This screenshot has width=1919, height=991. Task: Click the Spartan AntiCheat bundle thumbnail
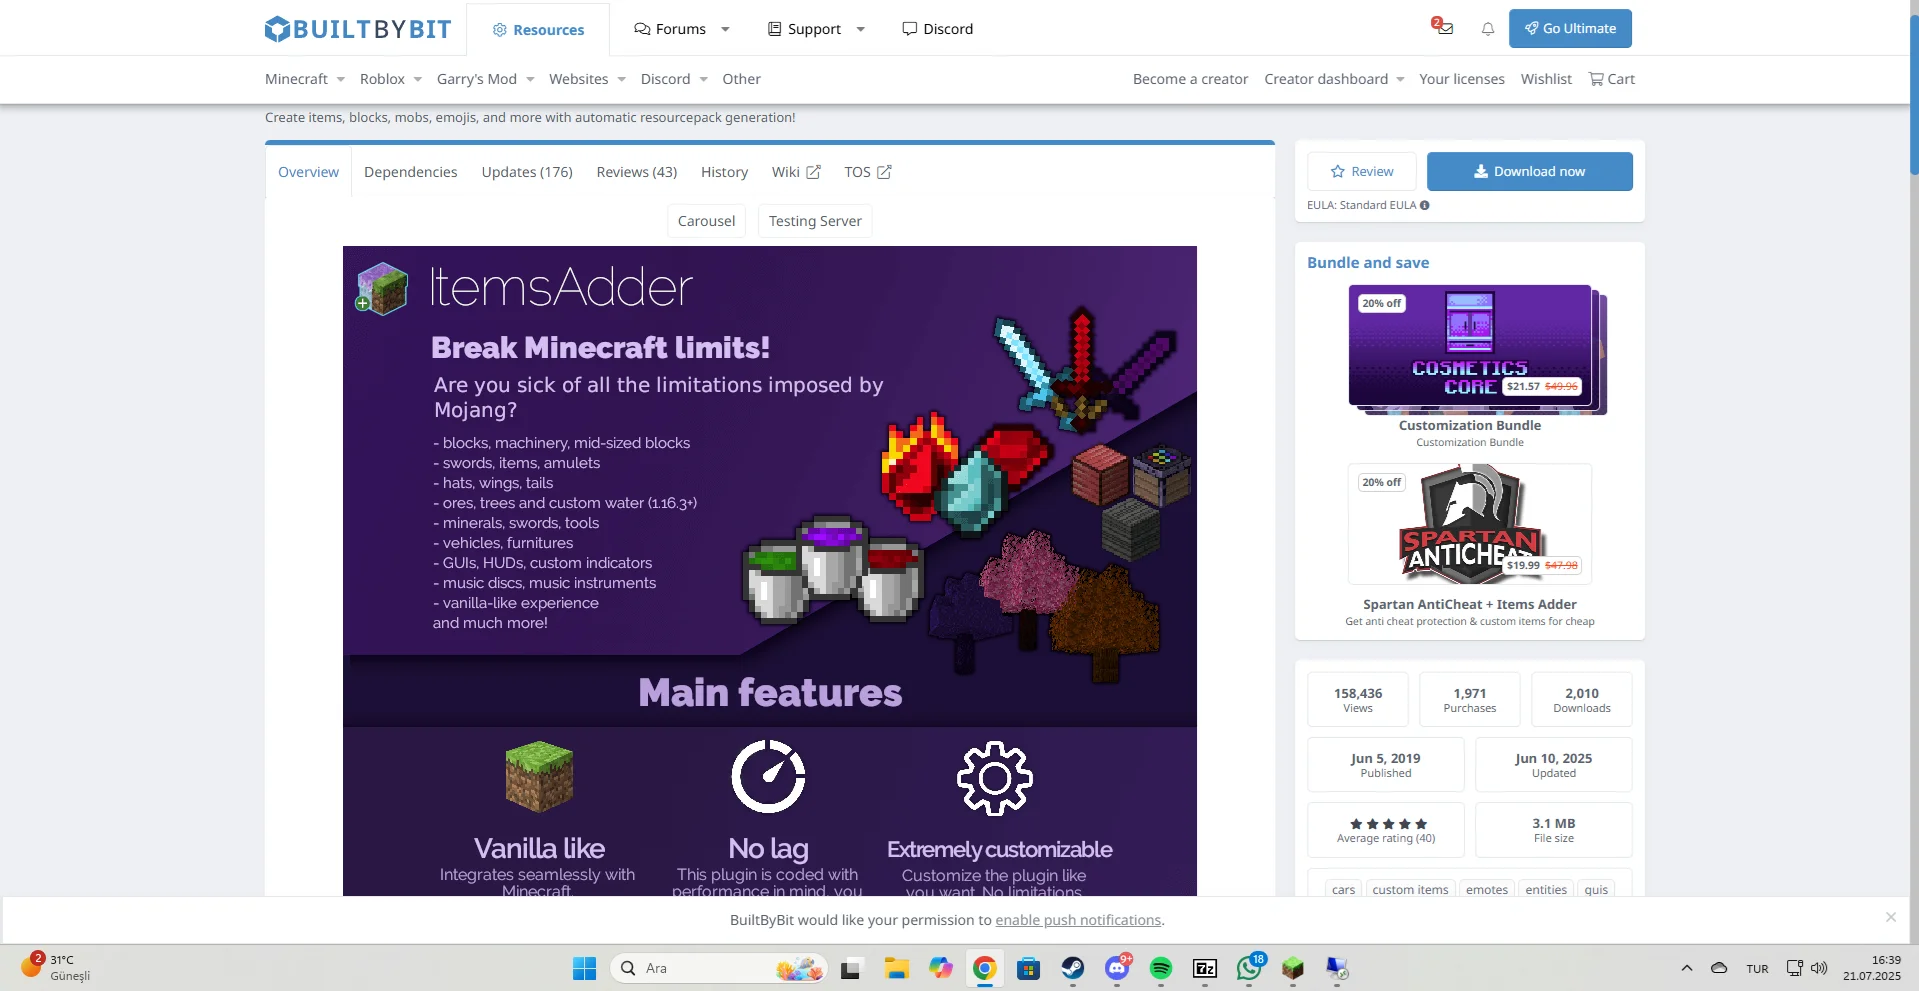(x=1470, y=524)
